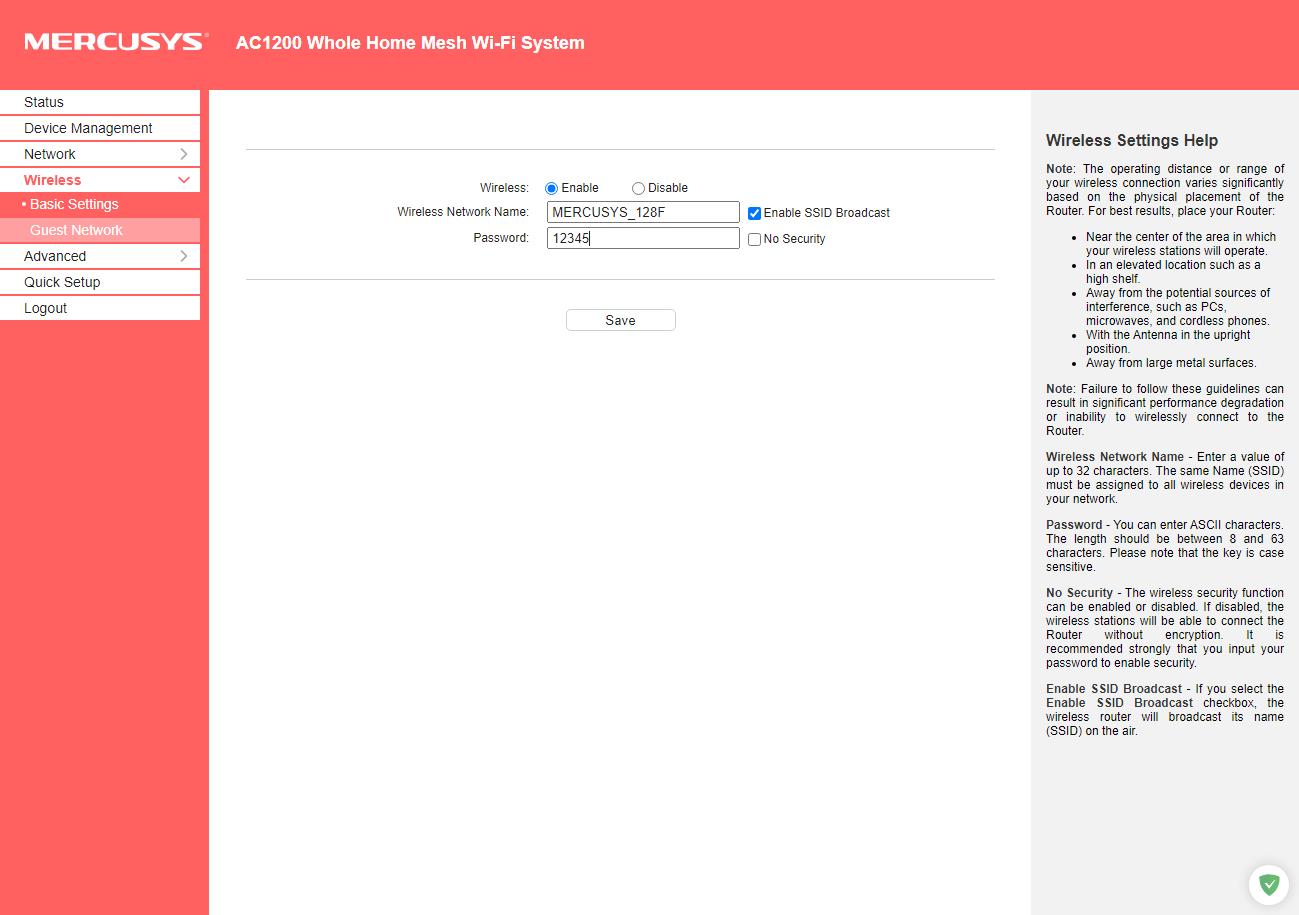Click the Mercusys logo
The width and height of the screenshot is (1299, 915).
115,42
